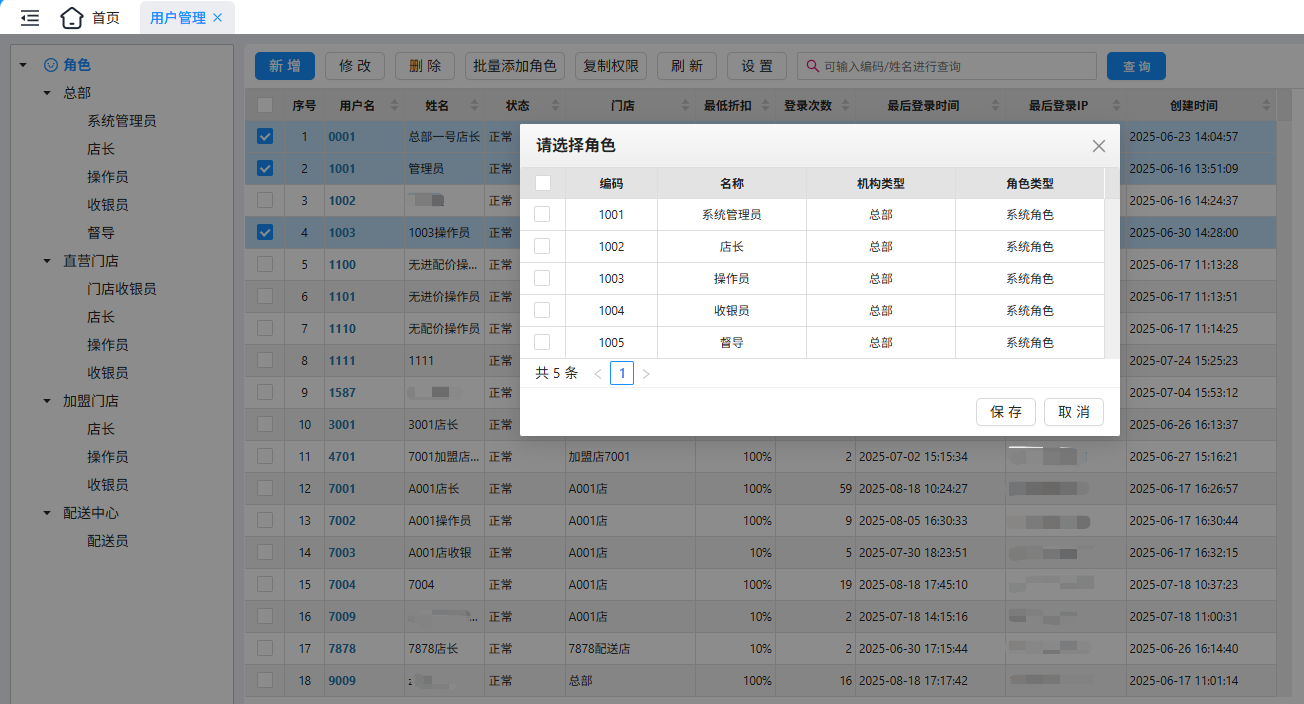The width and height of the screenshot is (1304, 704).
Task: Click the 批量添加角色 button
Action: click(x=515, y=66)
